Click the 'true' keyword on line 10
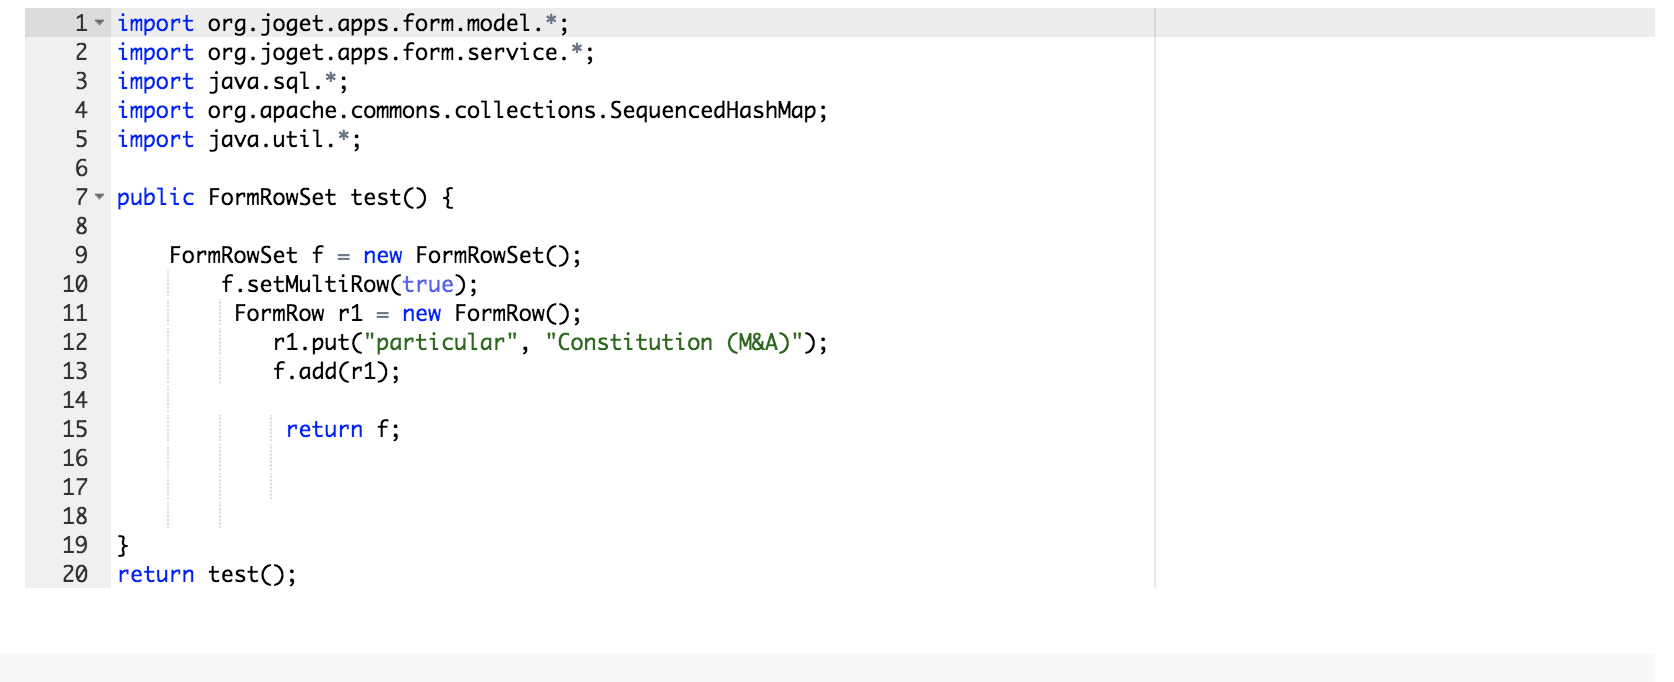 428,284
